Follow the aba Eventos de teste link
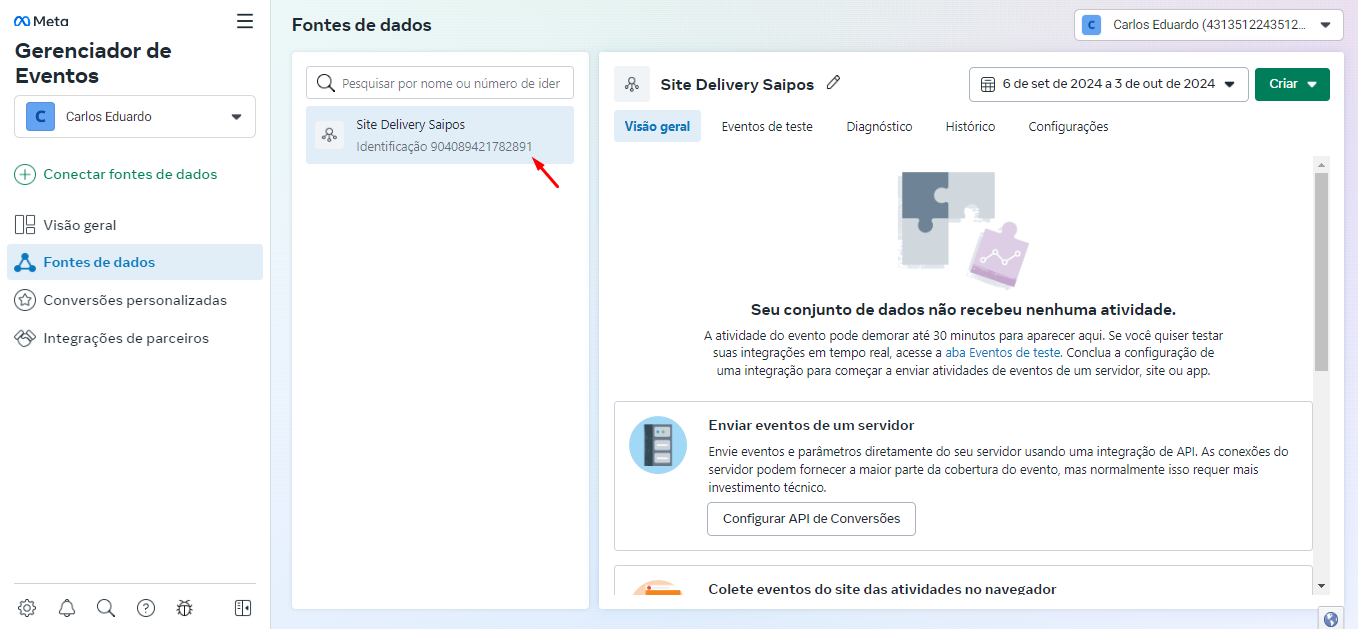Image resolution: width=1358 pixels, height=629 pixels. tap(1002, 353)
